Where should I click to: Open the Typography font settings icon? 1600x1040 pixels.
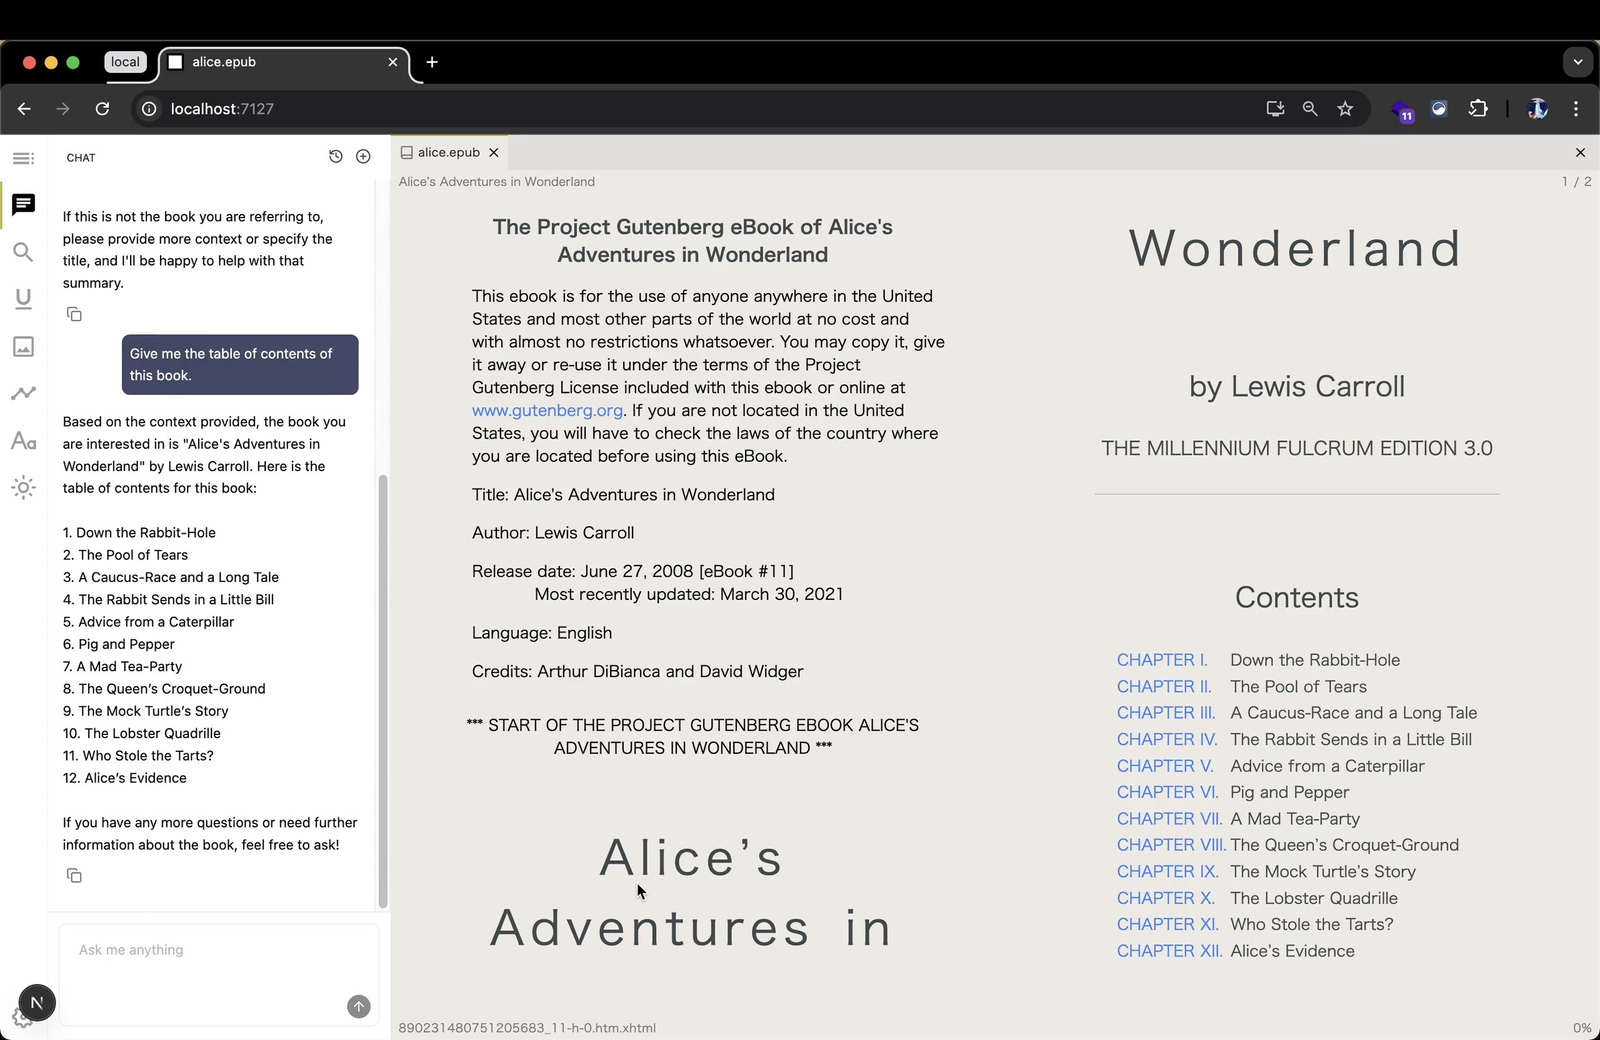tap(23, 440)
